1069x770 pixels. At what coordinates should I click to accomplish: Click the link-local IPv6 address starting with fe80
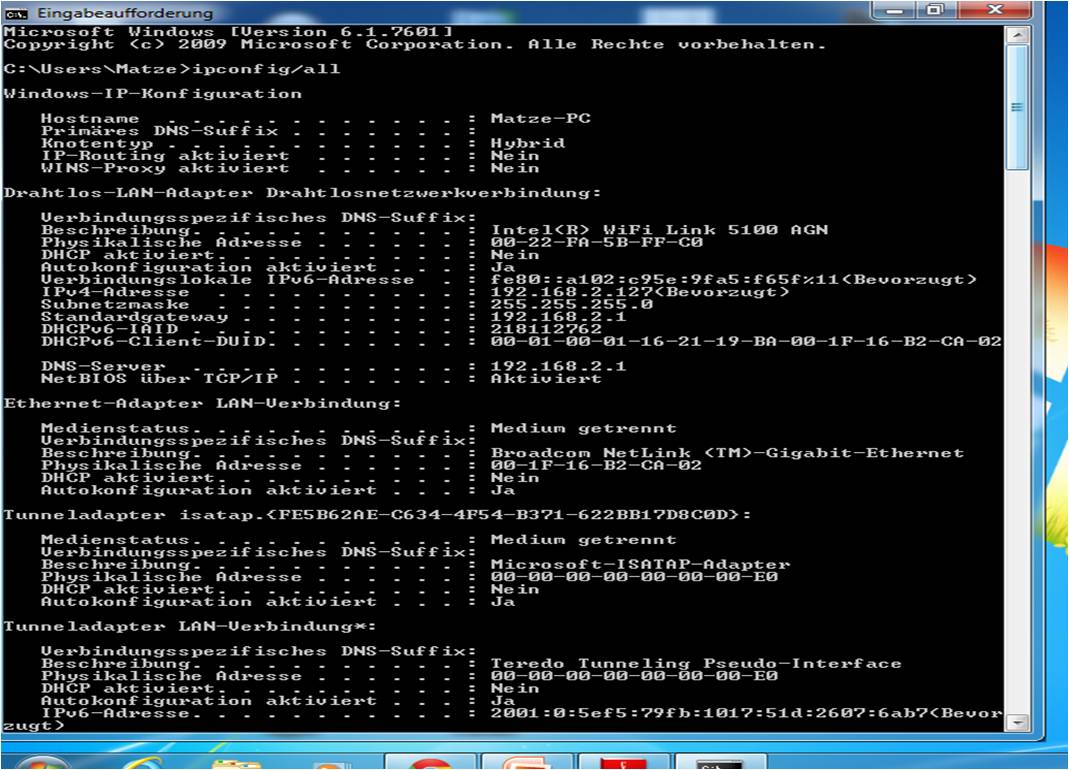pos(734,280)
